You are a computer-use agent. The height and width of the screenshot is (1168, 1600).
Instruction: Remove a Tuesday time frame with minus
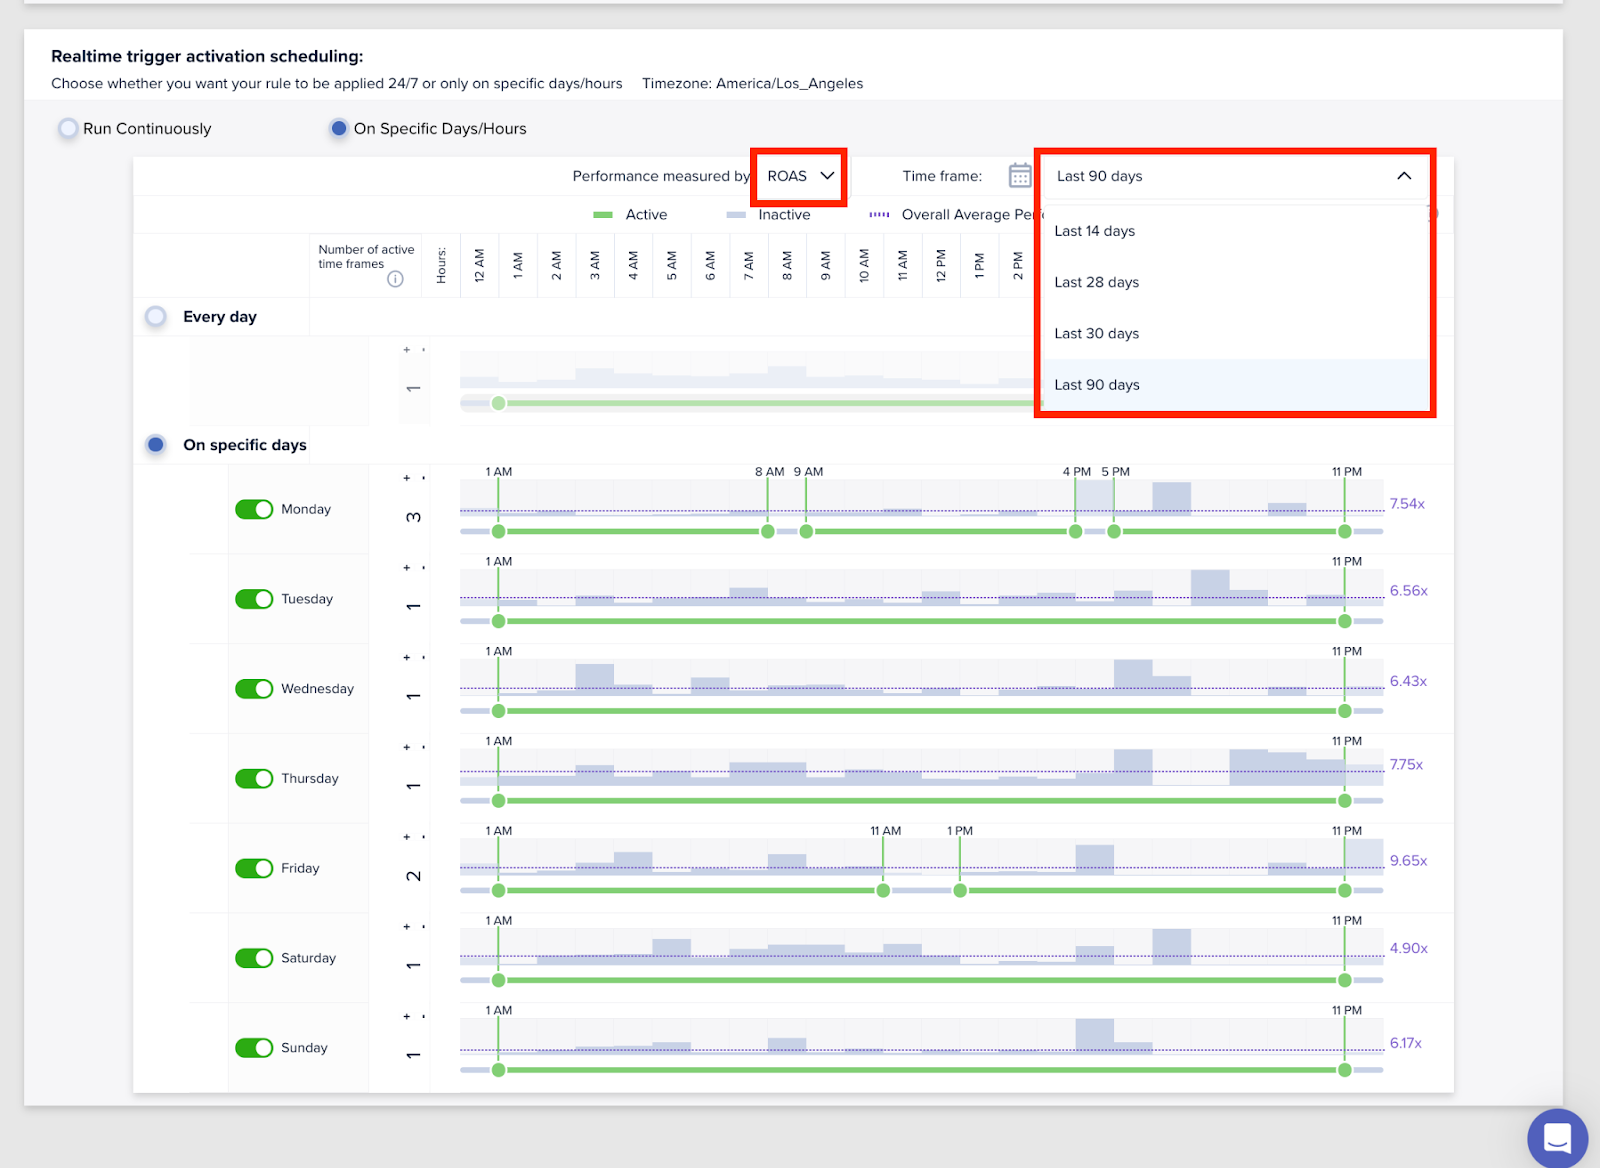pyautogui.click(x=424, y=568)
